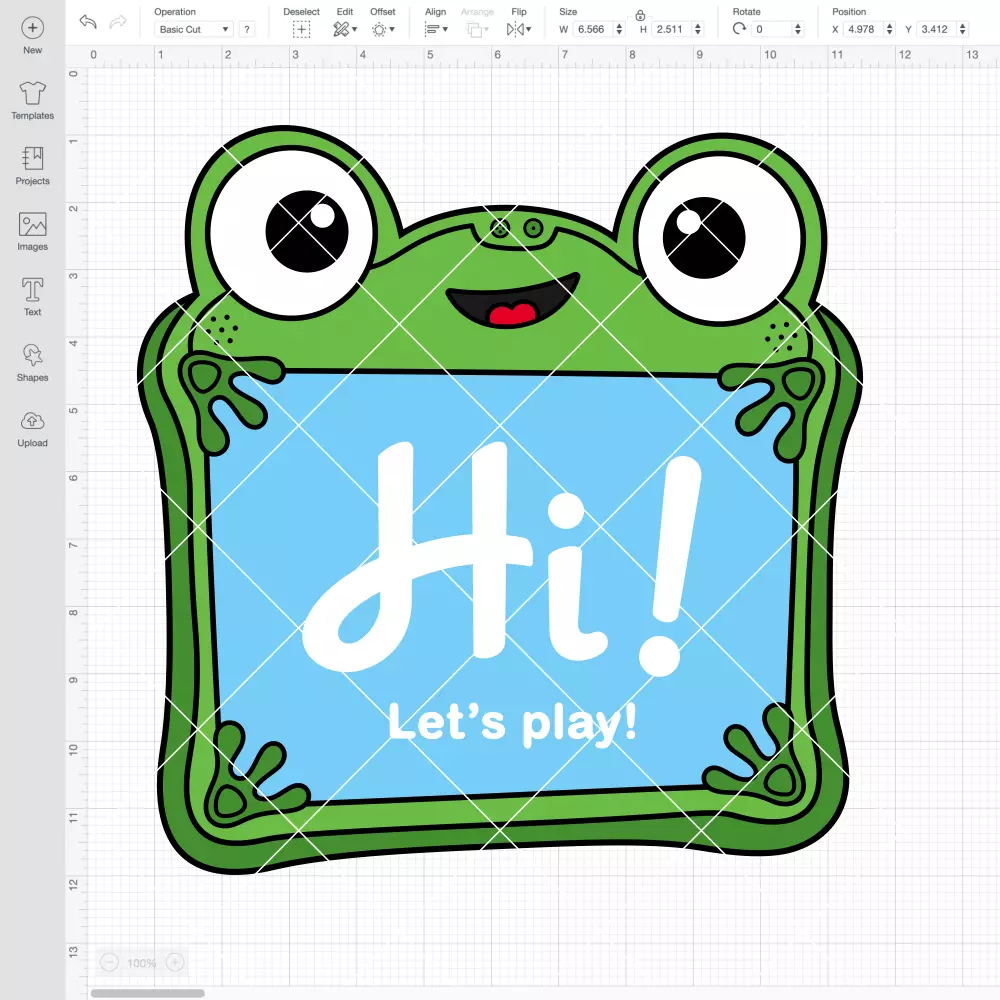Click the X position field 4.978
Image resolution: width=1000 pixels, height=1000 pixels.
pos(864,29)
